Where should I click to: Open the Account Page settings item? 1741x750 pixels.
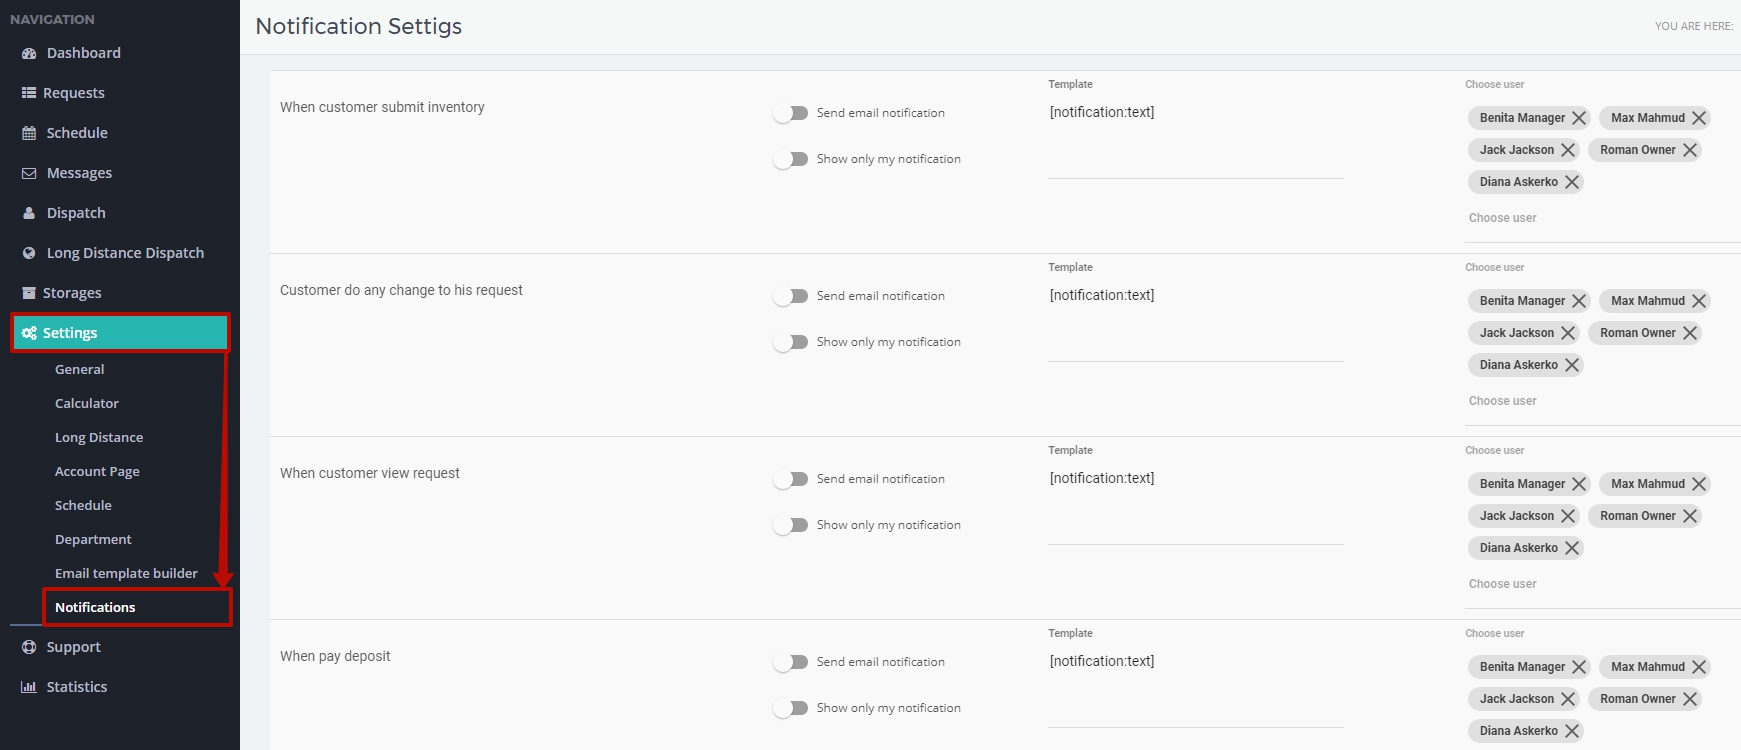coord(97,471)
